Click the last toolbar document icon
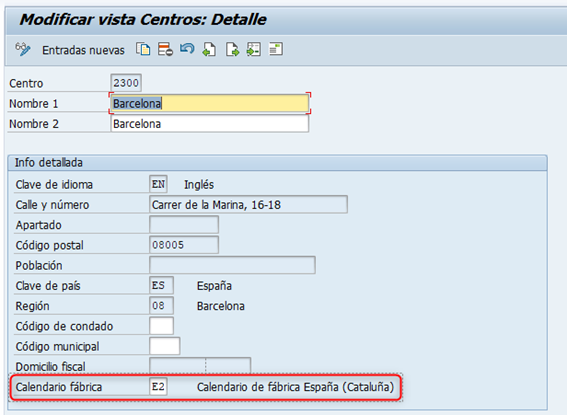This screenshot has height=415, width=567. (276, 49)
